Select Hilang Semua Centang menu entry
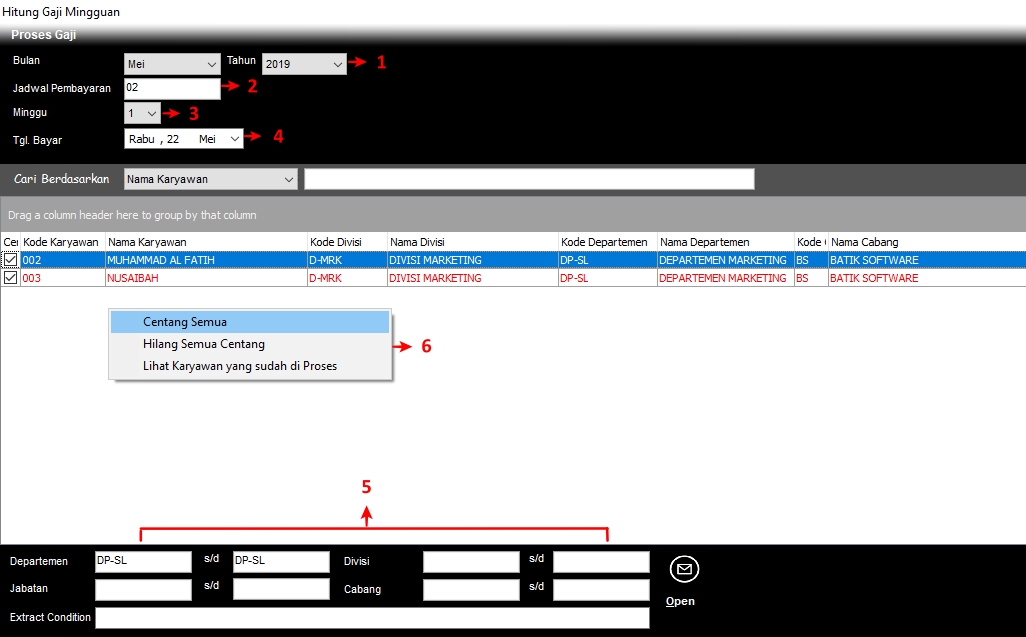Image resolution: width=1026 pixels, height=637 pixels. (x=203, y=344)
